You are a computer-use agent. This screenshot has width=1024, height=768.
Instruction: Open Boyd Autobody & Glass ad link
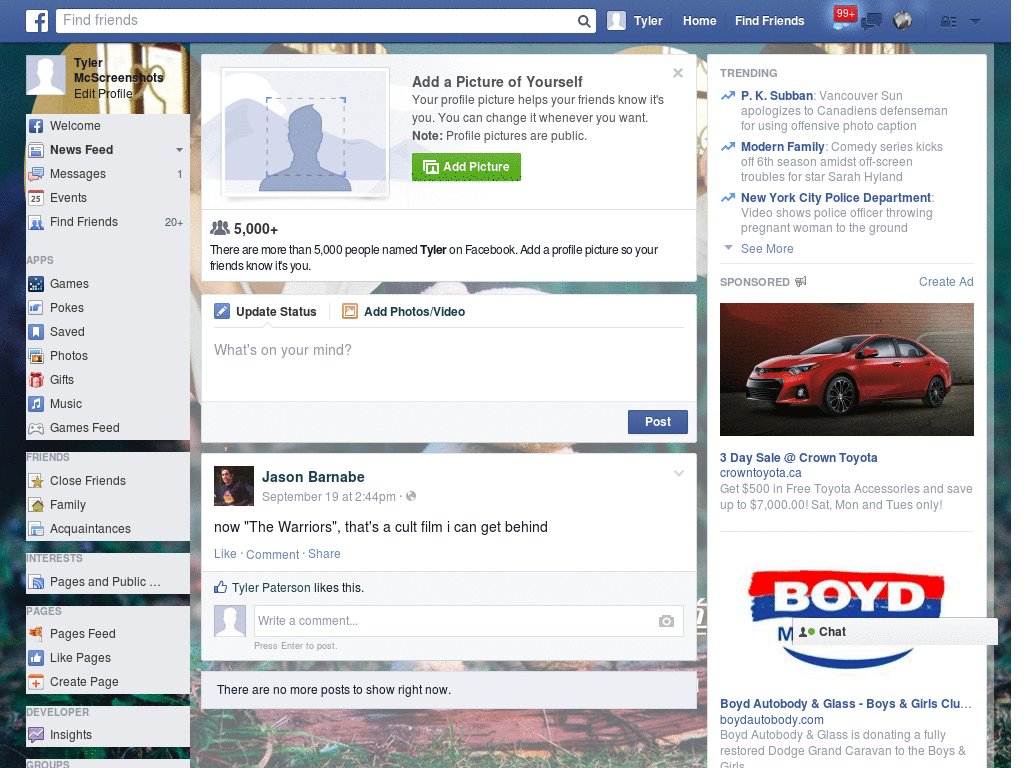point(845,704)
